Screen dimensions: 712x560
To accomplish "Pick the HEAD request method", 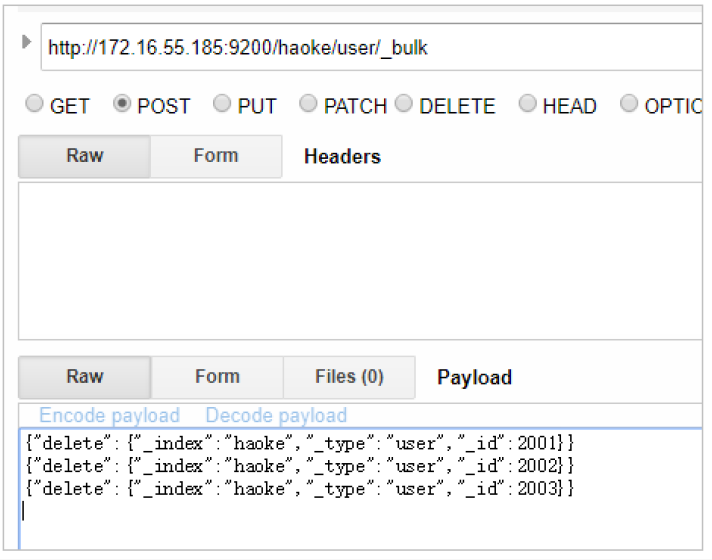I will point(527,105).
